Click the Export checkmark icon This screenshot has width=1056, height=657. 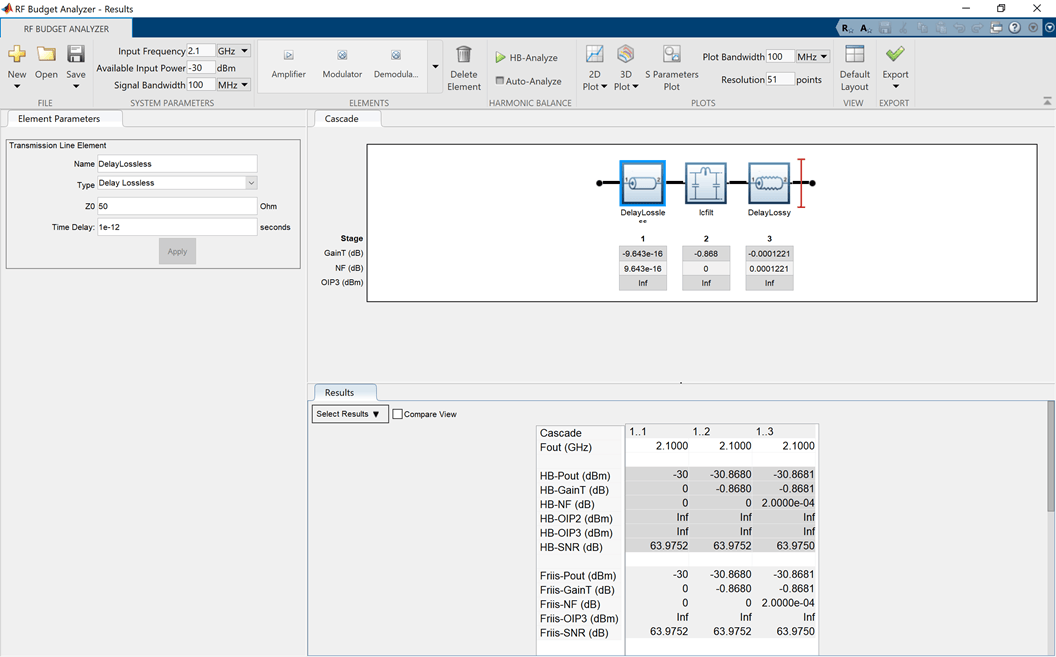[895, 54]
